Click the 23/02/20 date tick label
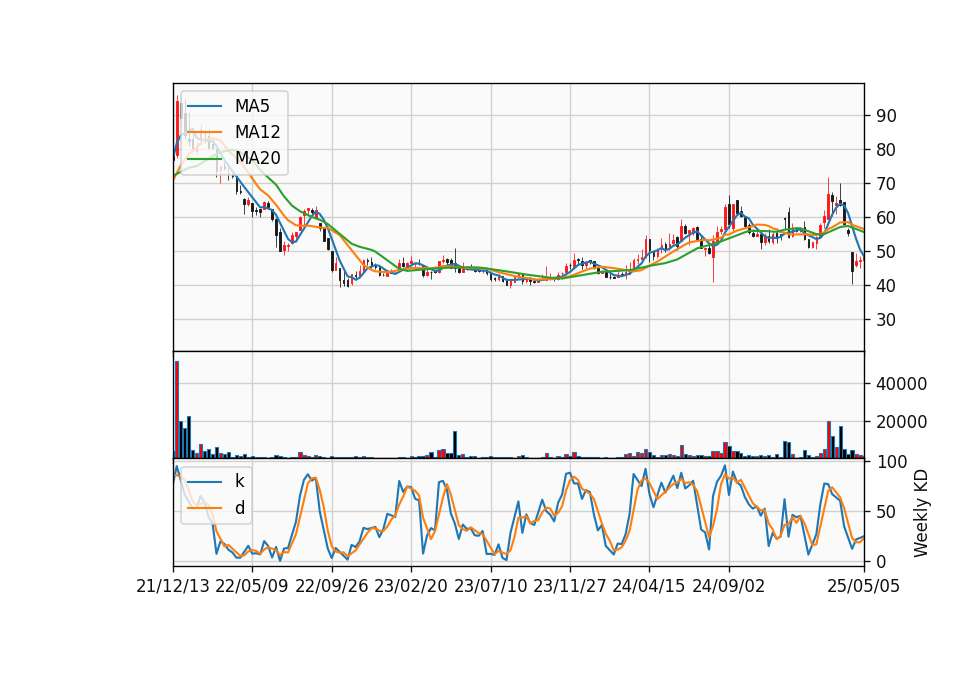 (x=411, y=586)
